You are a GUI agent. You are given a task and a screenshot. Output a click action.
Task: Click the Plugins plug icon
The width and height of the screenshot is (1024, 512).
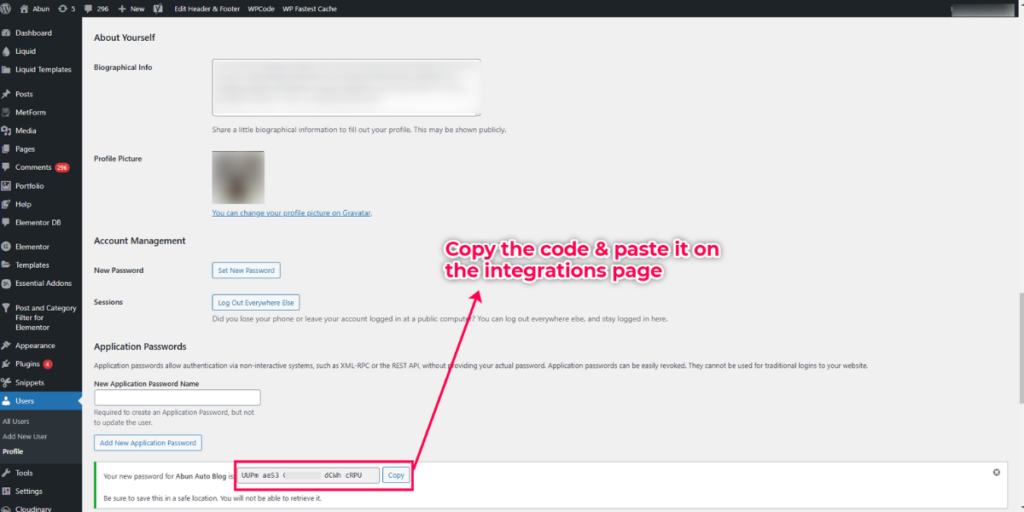coord(6,364)
